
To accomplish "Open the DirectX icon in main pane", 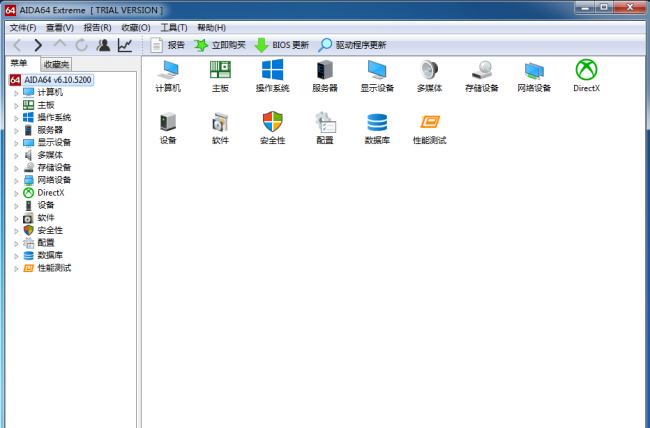I will pyautogui.click(x=586, y=75).
